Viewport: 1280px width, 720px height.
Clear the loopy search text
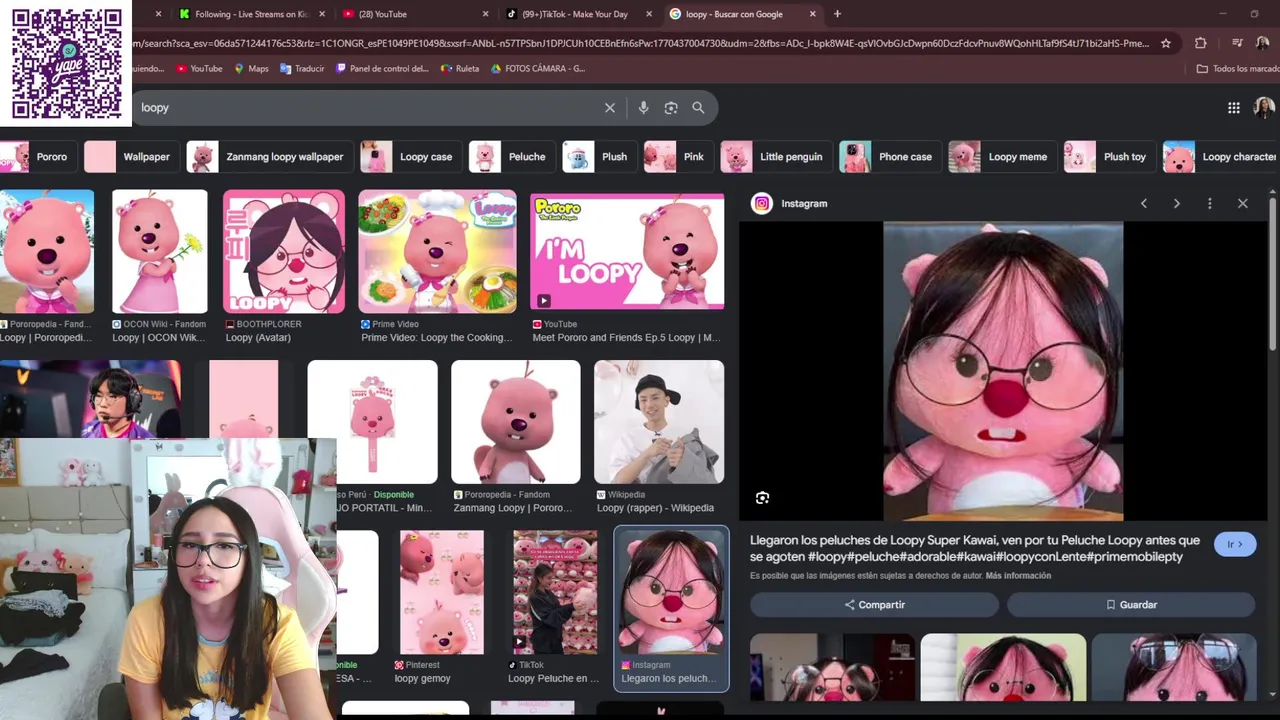point(610,108)
